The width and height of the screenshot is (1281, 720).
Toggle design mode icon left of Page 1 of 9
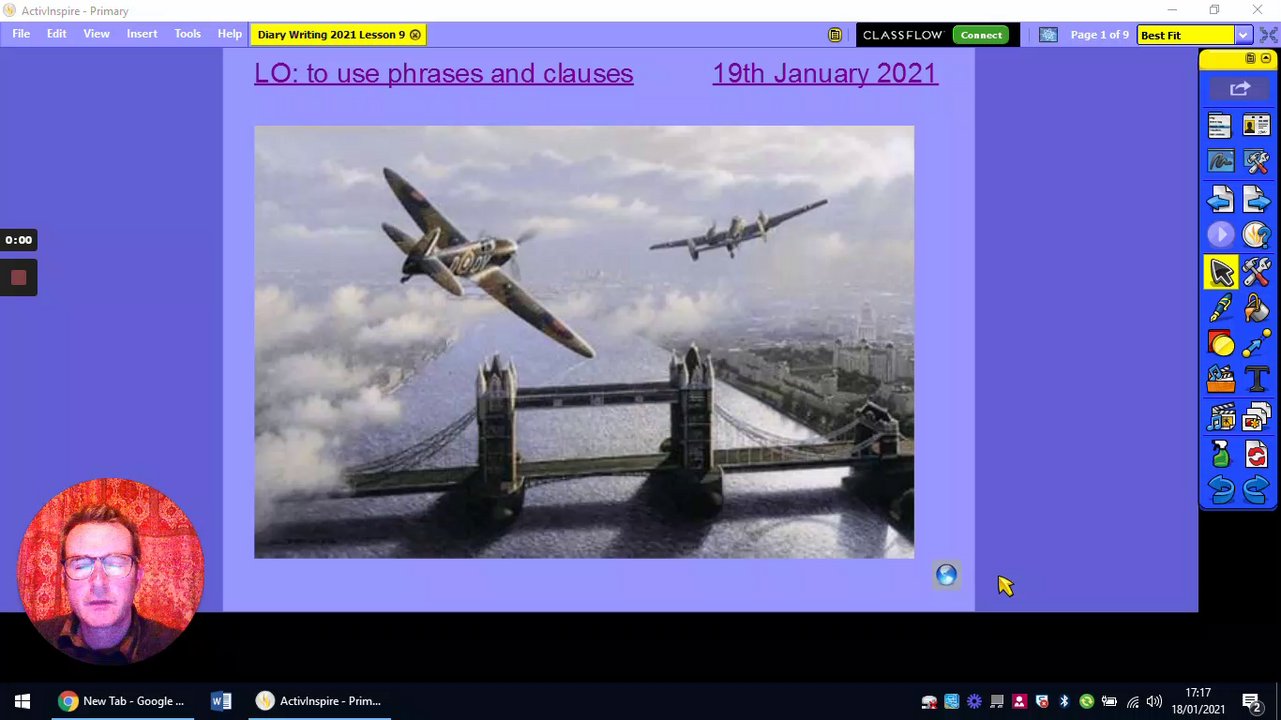(1048, 35)
